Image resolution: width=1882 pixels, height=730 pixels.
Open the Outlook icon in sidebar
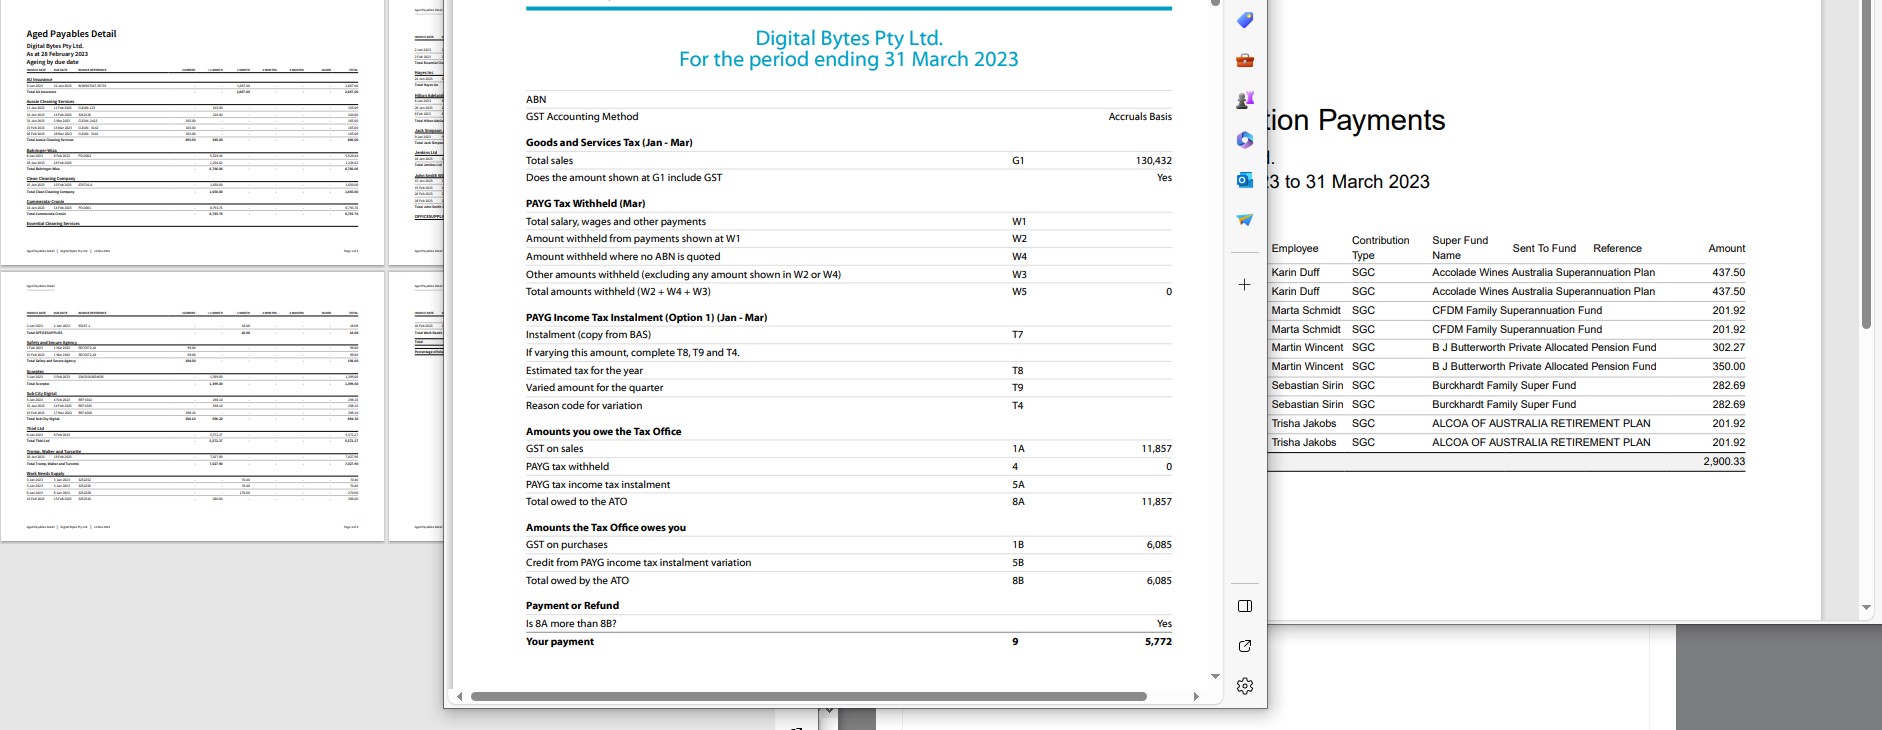pos(1245,180)
